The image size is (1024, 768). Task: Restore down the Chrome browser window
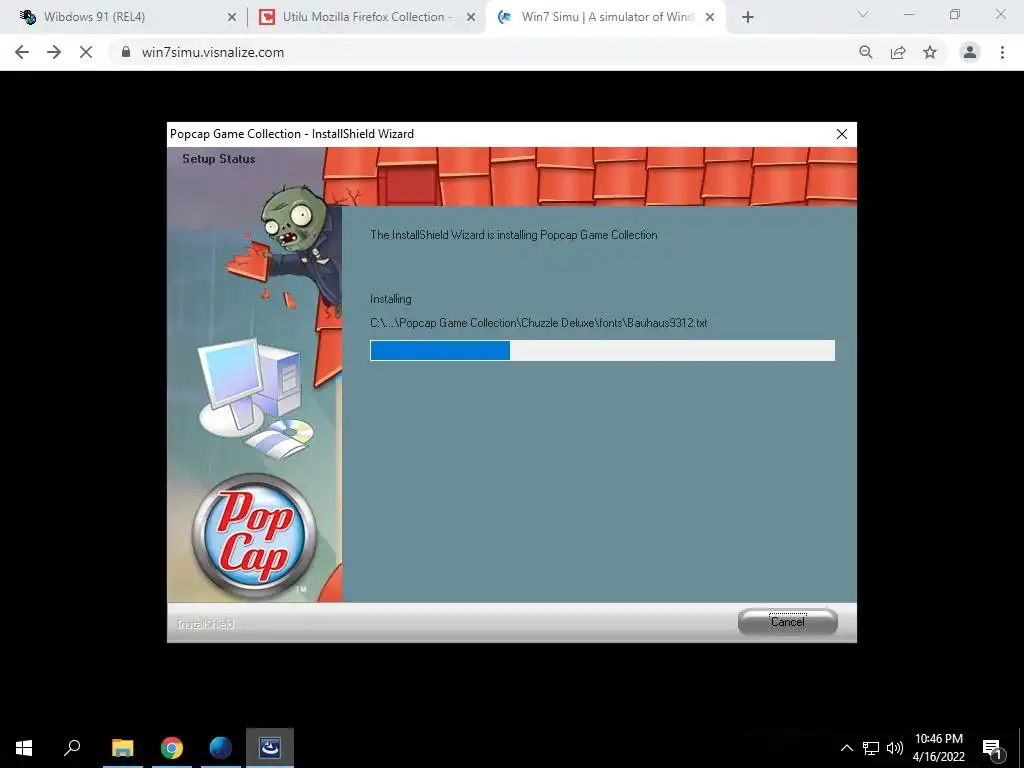pyautogui.click(x=955, y=14)
